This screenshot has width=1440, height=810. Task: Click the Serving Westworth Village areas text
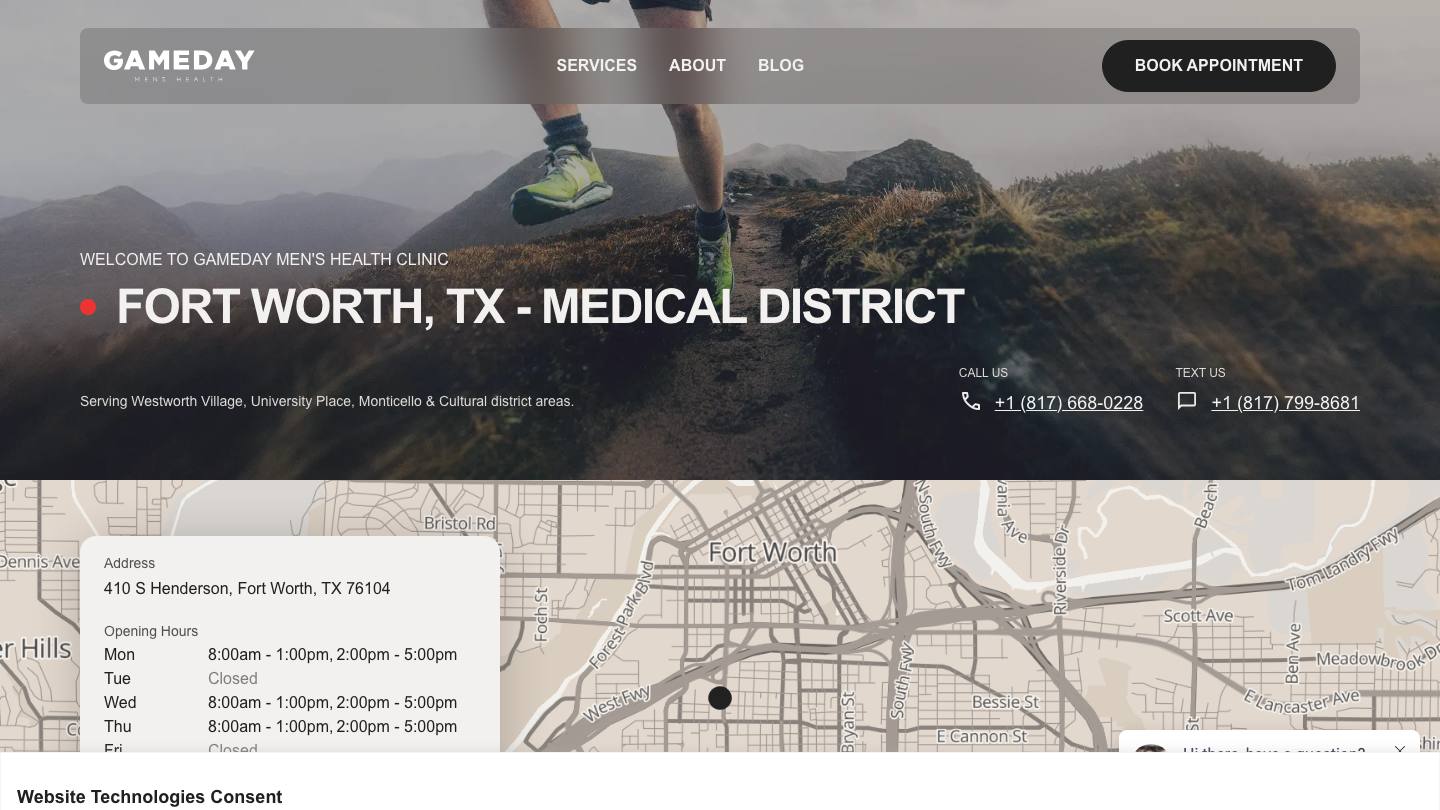click(327, 401)
